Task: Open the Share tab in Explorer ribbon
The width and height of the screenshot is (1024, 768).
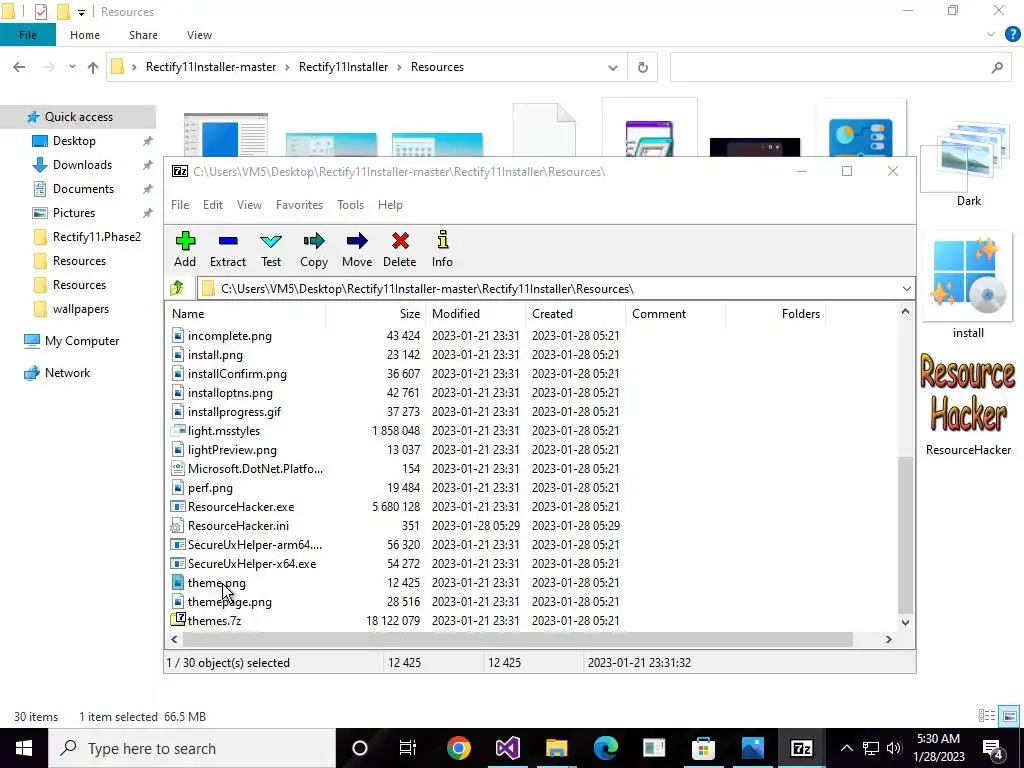Action: click(x=143, y=35)
